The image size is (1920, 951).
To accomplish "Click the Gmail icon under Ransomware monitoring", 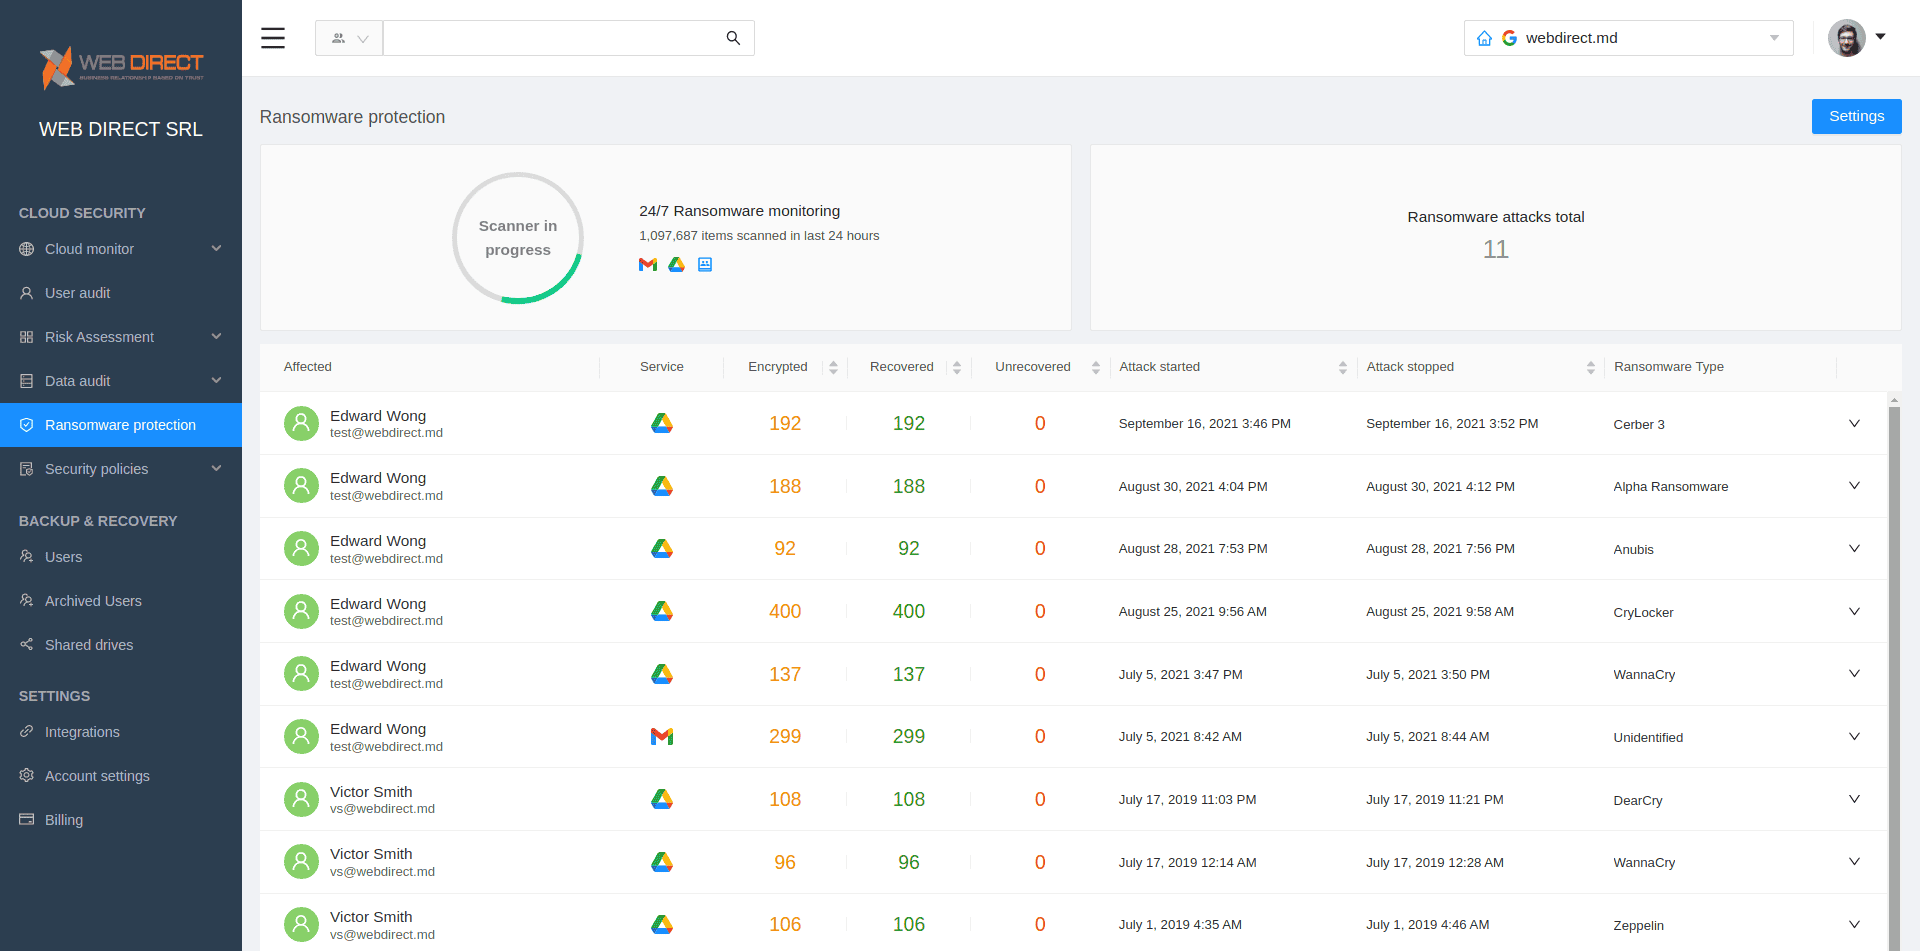I will (x=648, y=265).
